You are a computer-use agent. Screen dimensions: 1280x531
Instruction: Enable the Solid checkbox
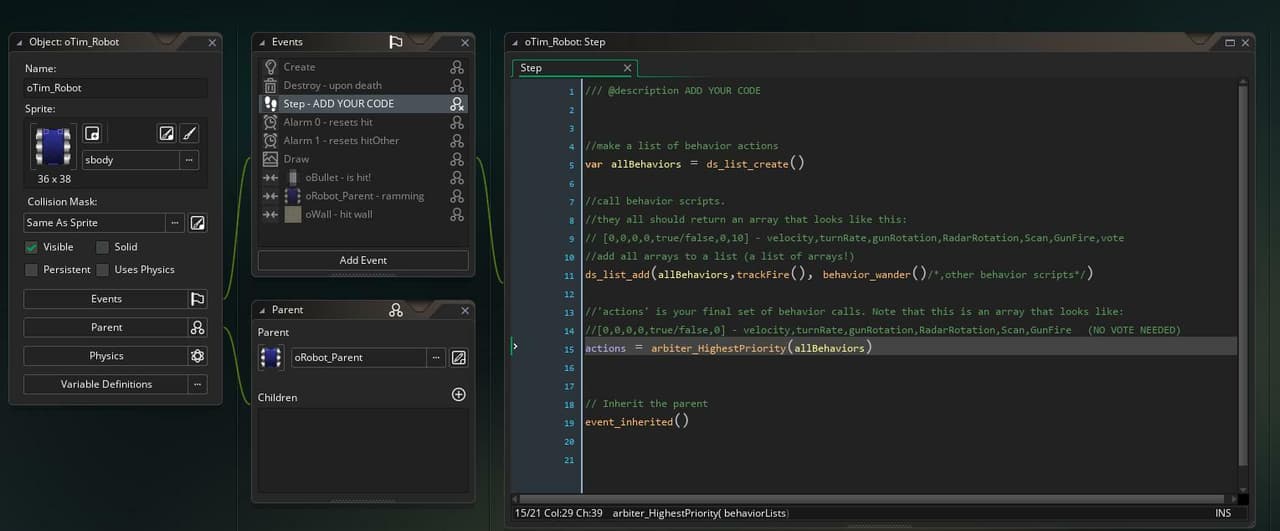point(102,247)
